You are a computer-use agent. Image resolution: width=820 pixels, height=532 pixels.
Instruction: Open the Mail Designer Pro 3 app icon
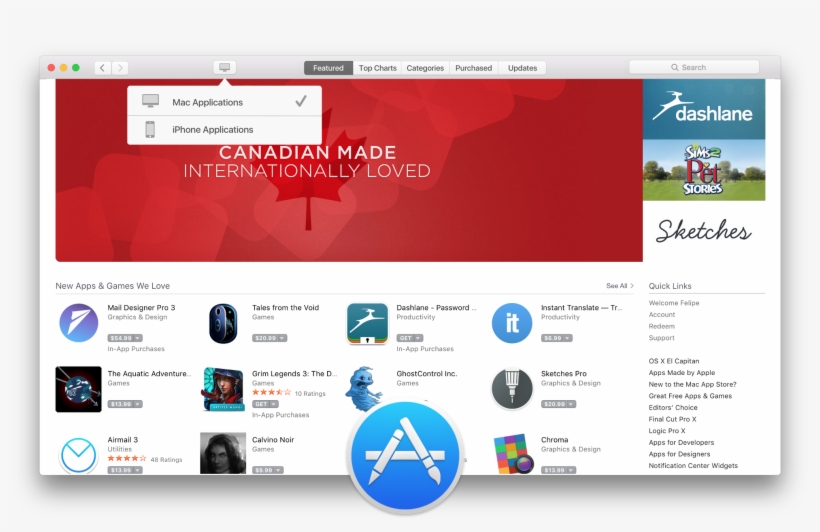(x=78, y=323)
